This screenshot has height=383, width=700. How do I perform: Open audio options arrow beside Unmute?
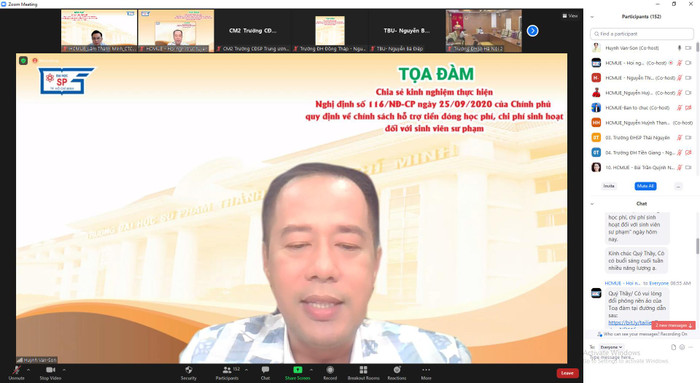pyautogui.click(x=29, y=370)
